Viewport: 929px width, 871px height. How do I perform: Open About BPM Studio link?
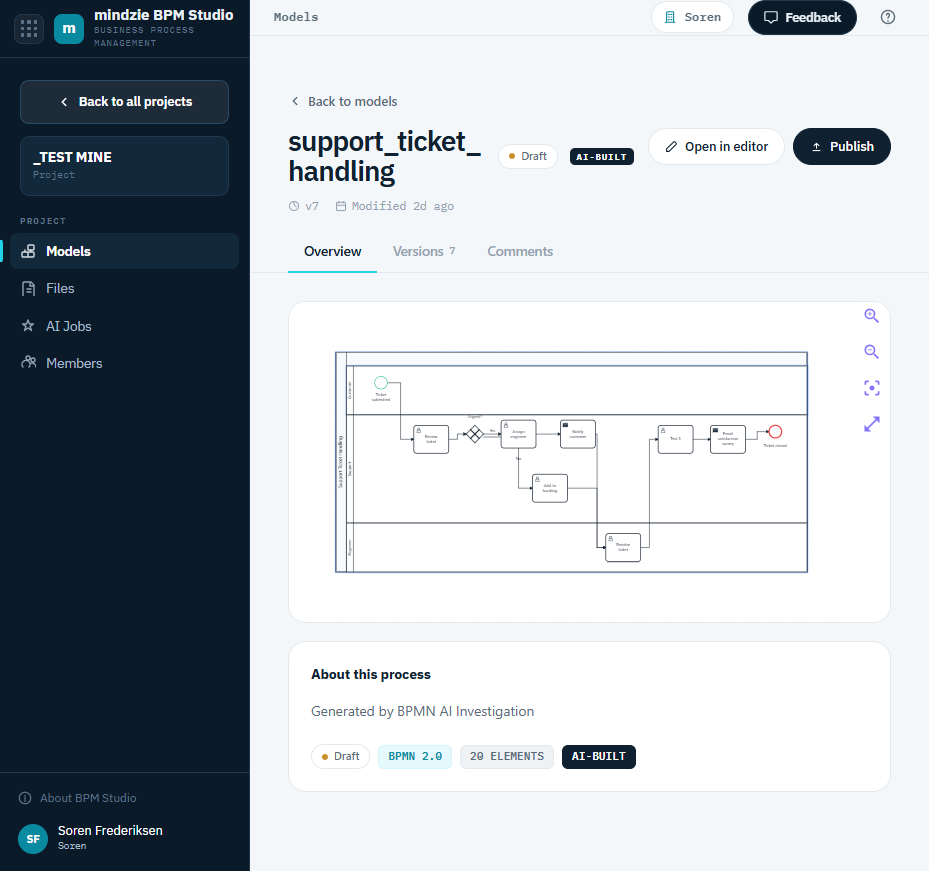[x=78, y=798]
